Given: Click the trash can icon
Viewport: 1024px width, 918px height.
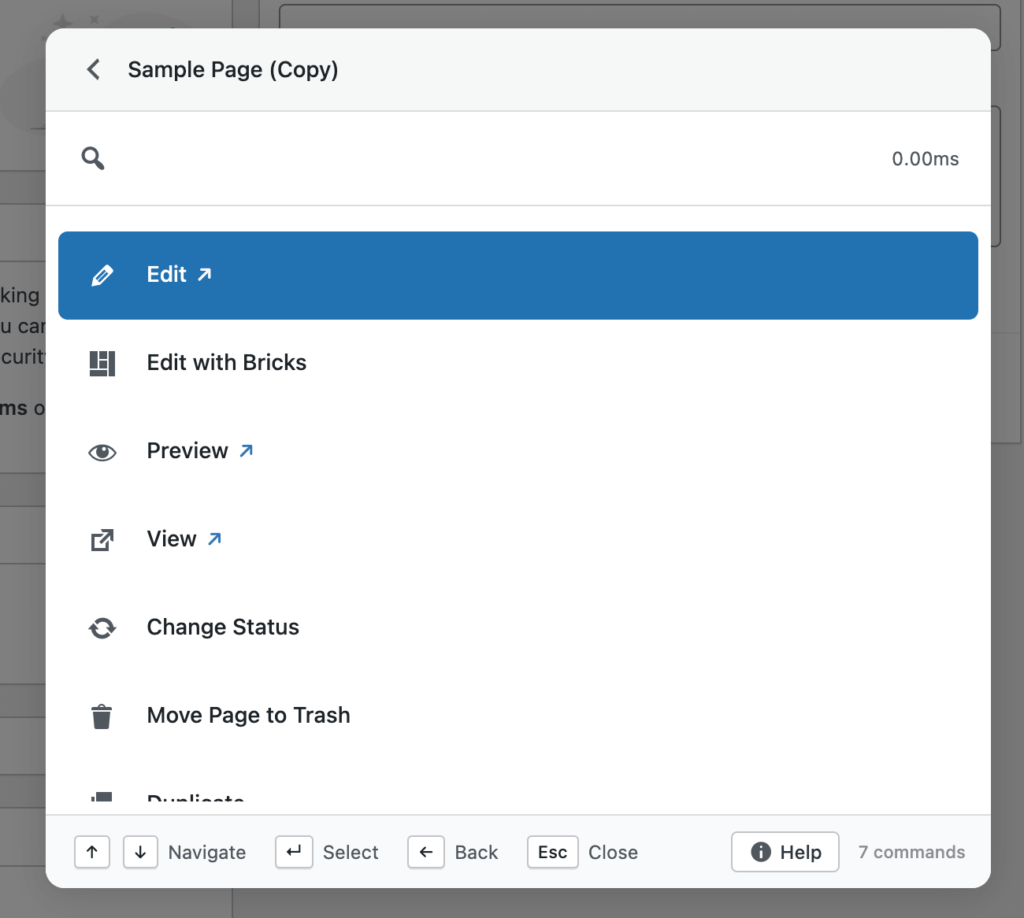Looking at the screenshot, I should click(x=103, y=715).
